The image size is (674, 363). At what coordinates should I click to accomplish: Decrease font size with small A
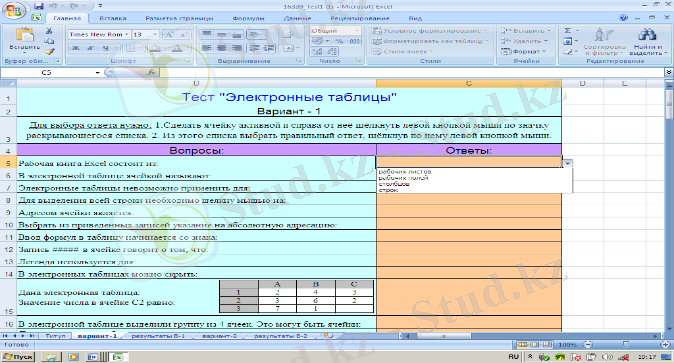(184, 34)
